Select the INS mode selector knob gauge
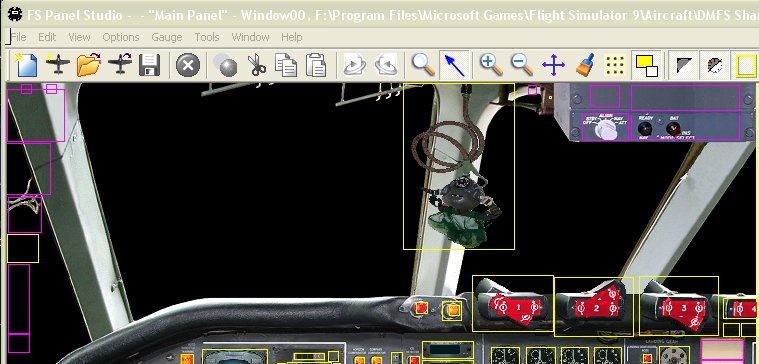 click(x=606, y=127)
